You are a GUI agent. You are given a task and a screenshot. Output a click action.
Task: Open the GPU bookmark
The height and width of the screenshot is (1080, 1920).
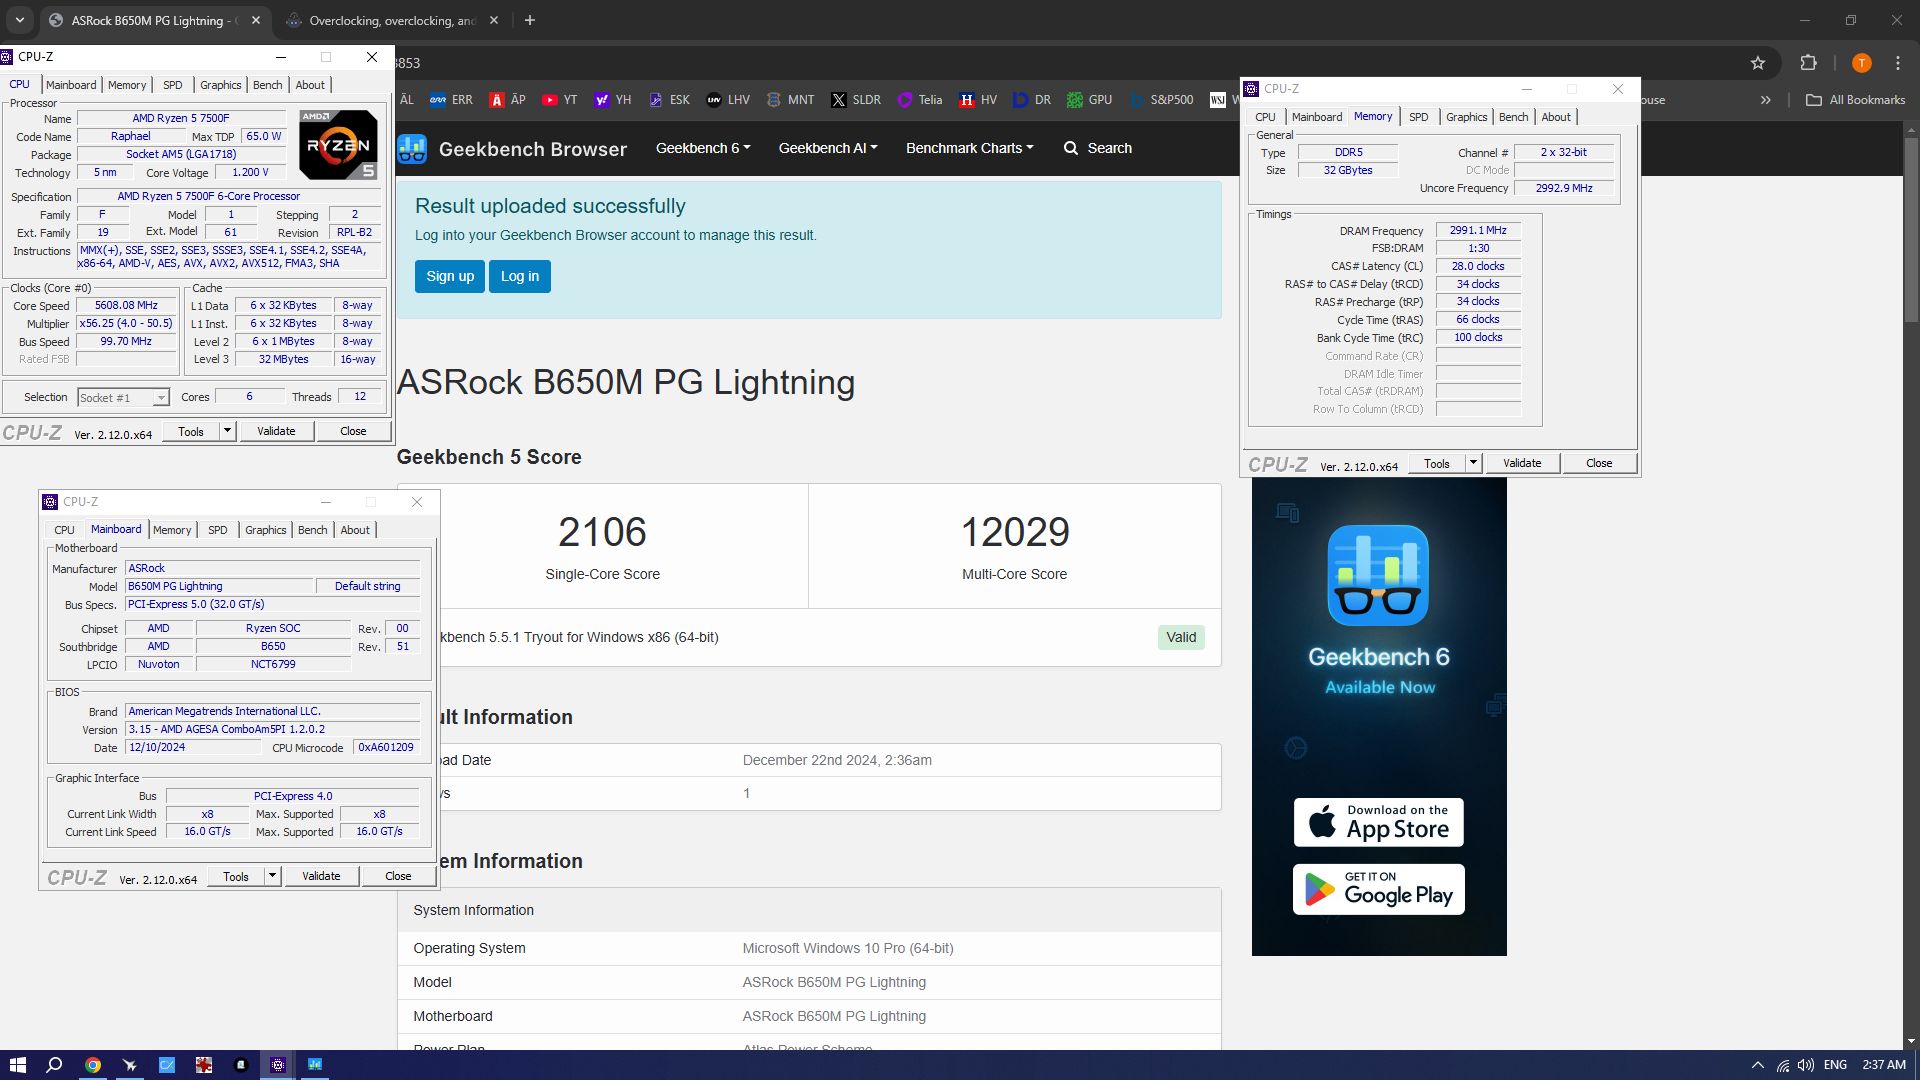pyautogui.click(x=1089, y=100)
